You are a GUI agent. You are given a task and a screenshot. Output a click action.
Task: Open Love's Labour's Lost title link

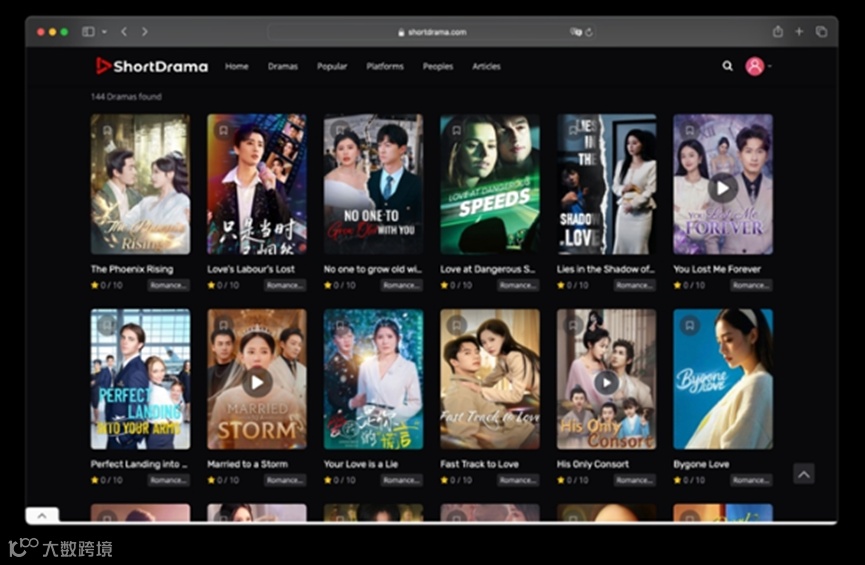(251, 269)
